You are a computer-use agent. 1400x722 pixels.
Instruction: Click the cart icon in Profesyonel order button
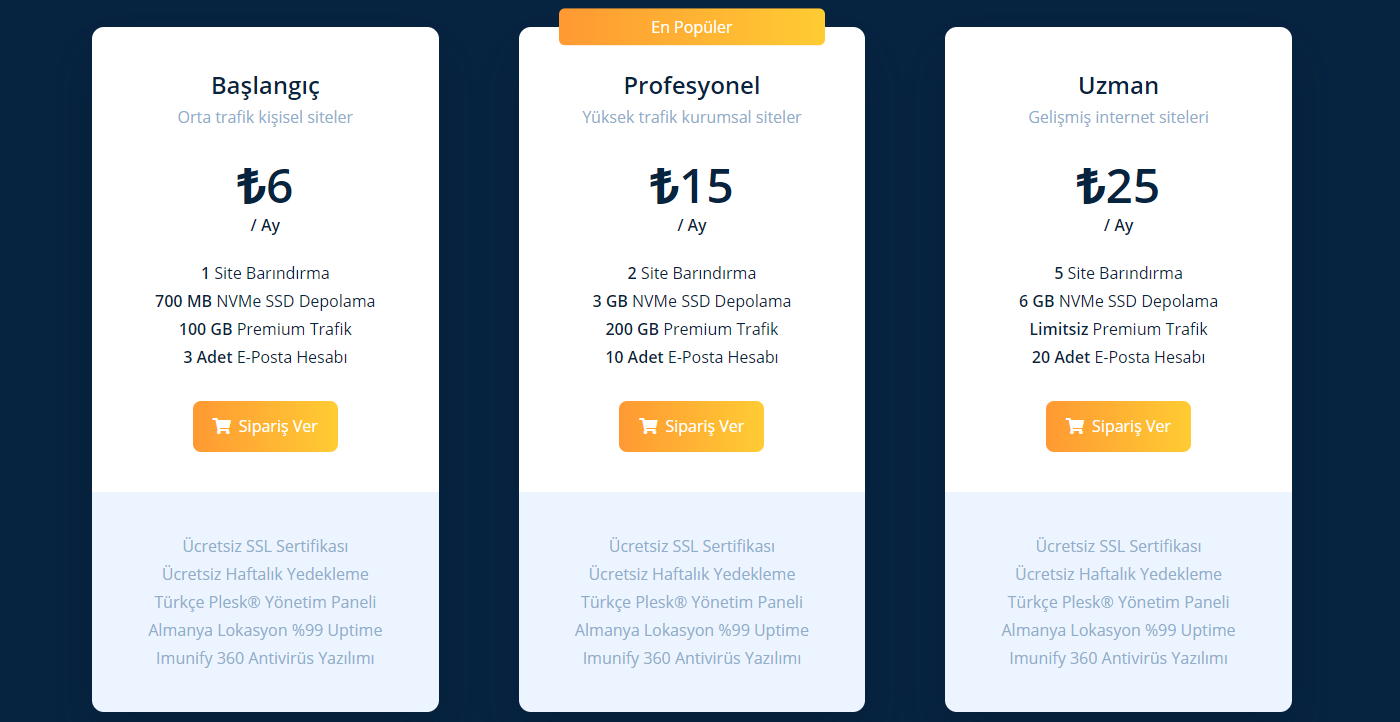pos(648,426)
